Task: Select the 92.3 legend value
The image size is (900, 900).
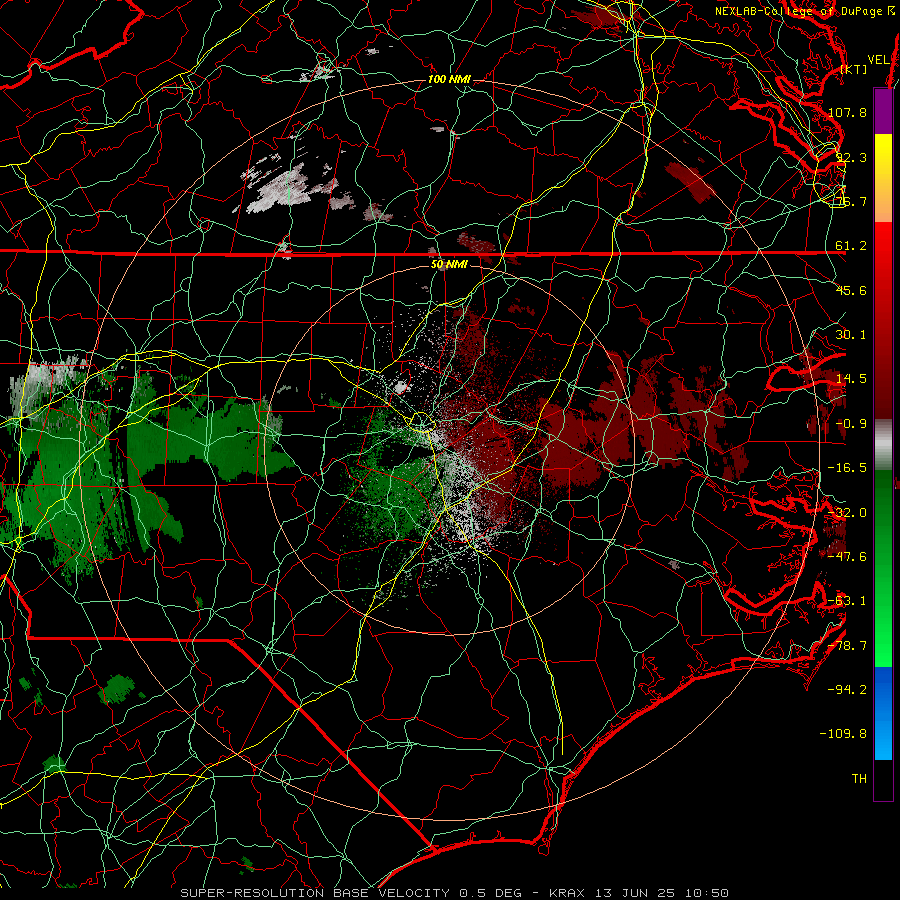Action: pyautogui.click(x=851, y=157)
